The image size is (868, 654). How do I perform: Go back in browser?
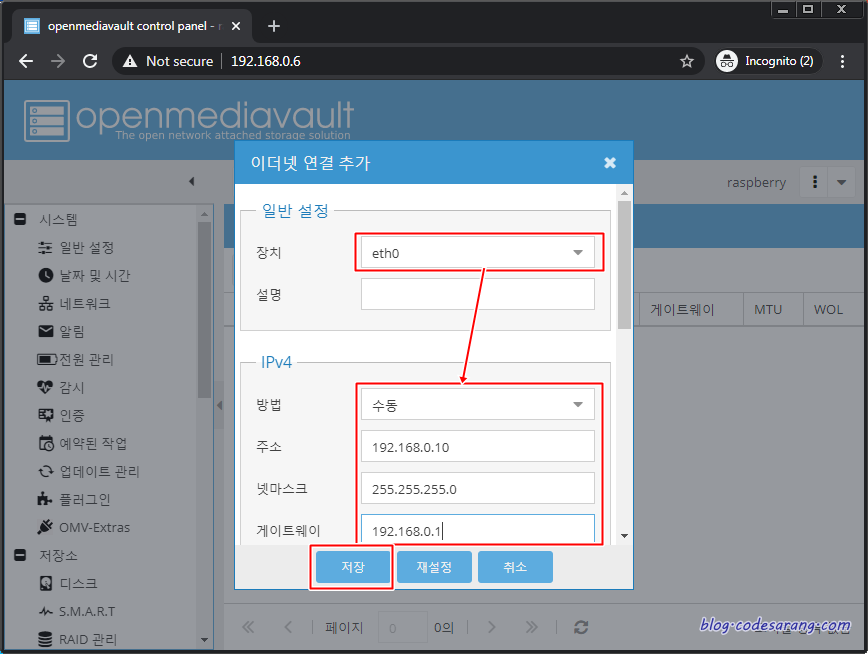click(x=26, y=61)
